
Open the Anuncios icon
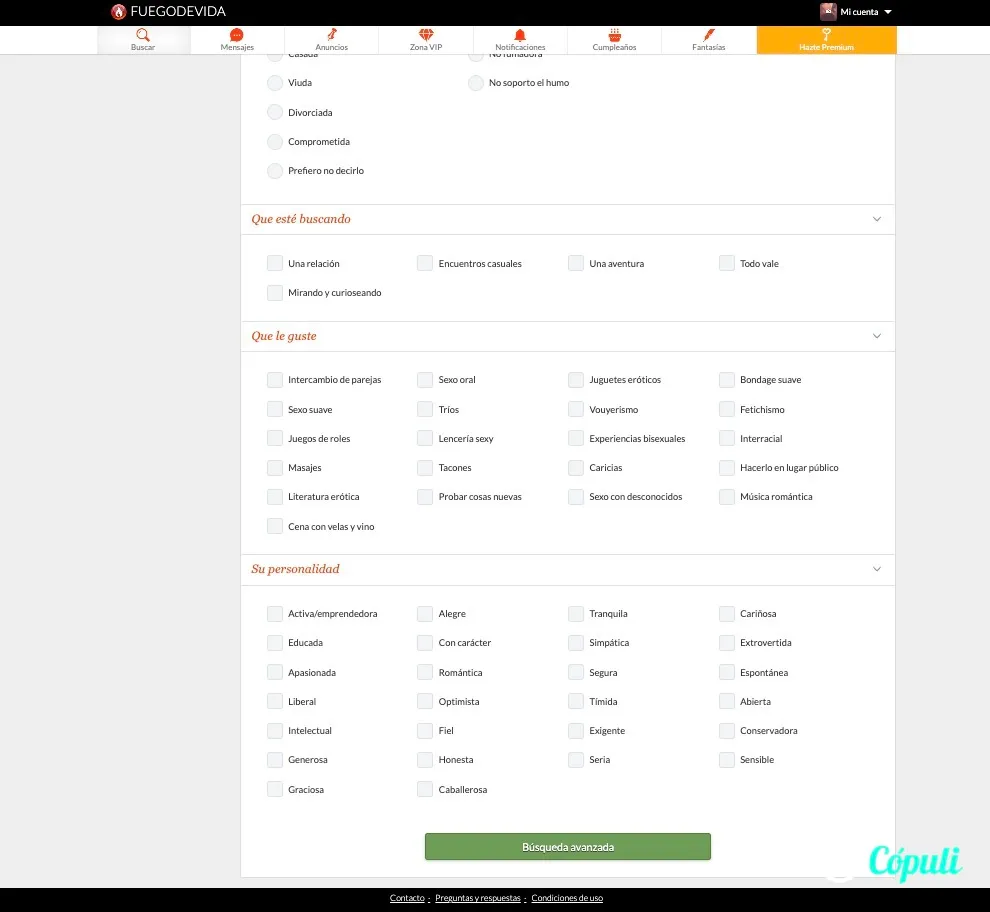point(331,35)
